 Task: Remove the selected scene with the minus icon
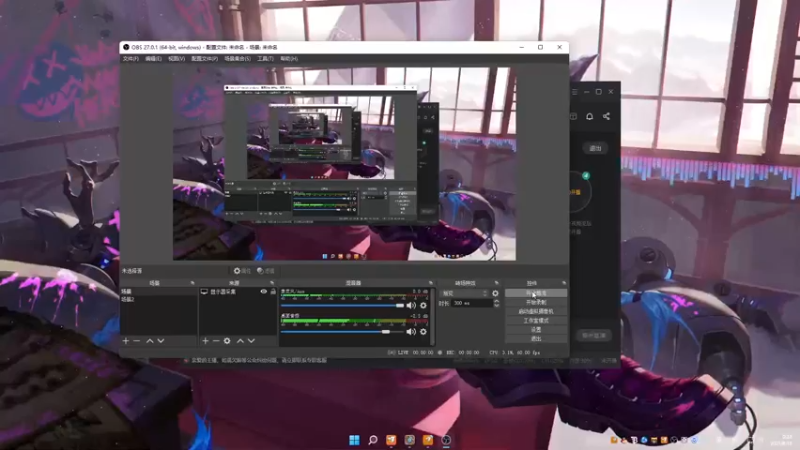coord(137,340)
